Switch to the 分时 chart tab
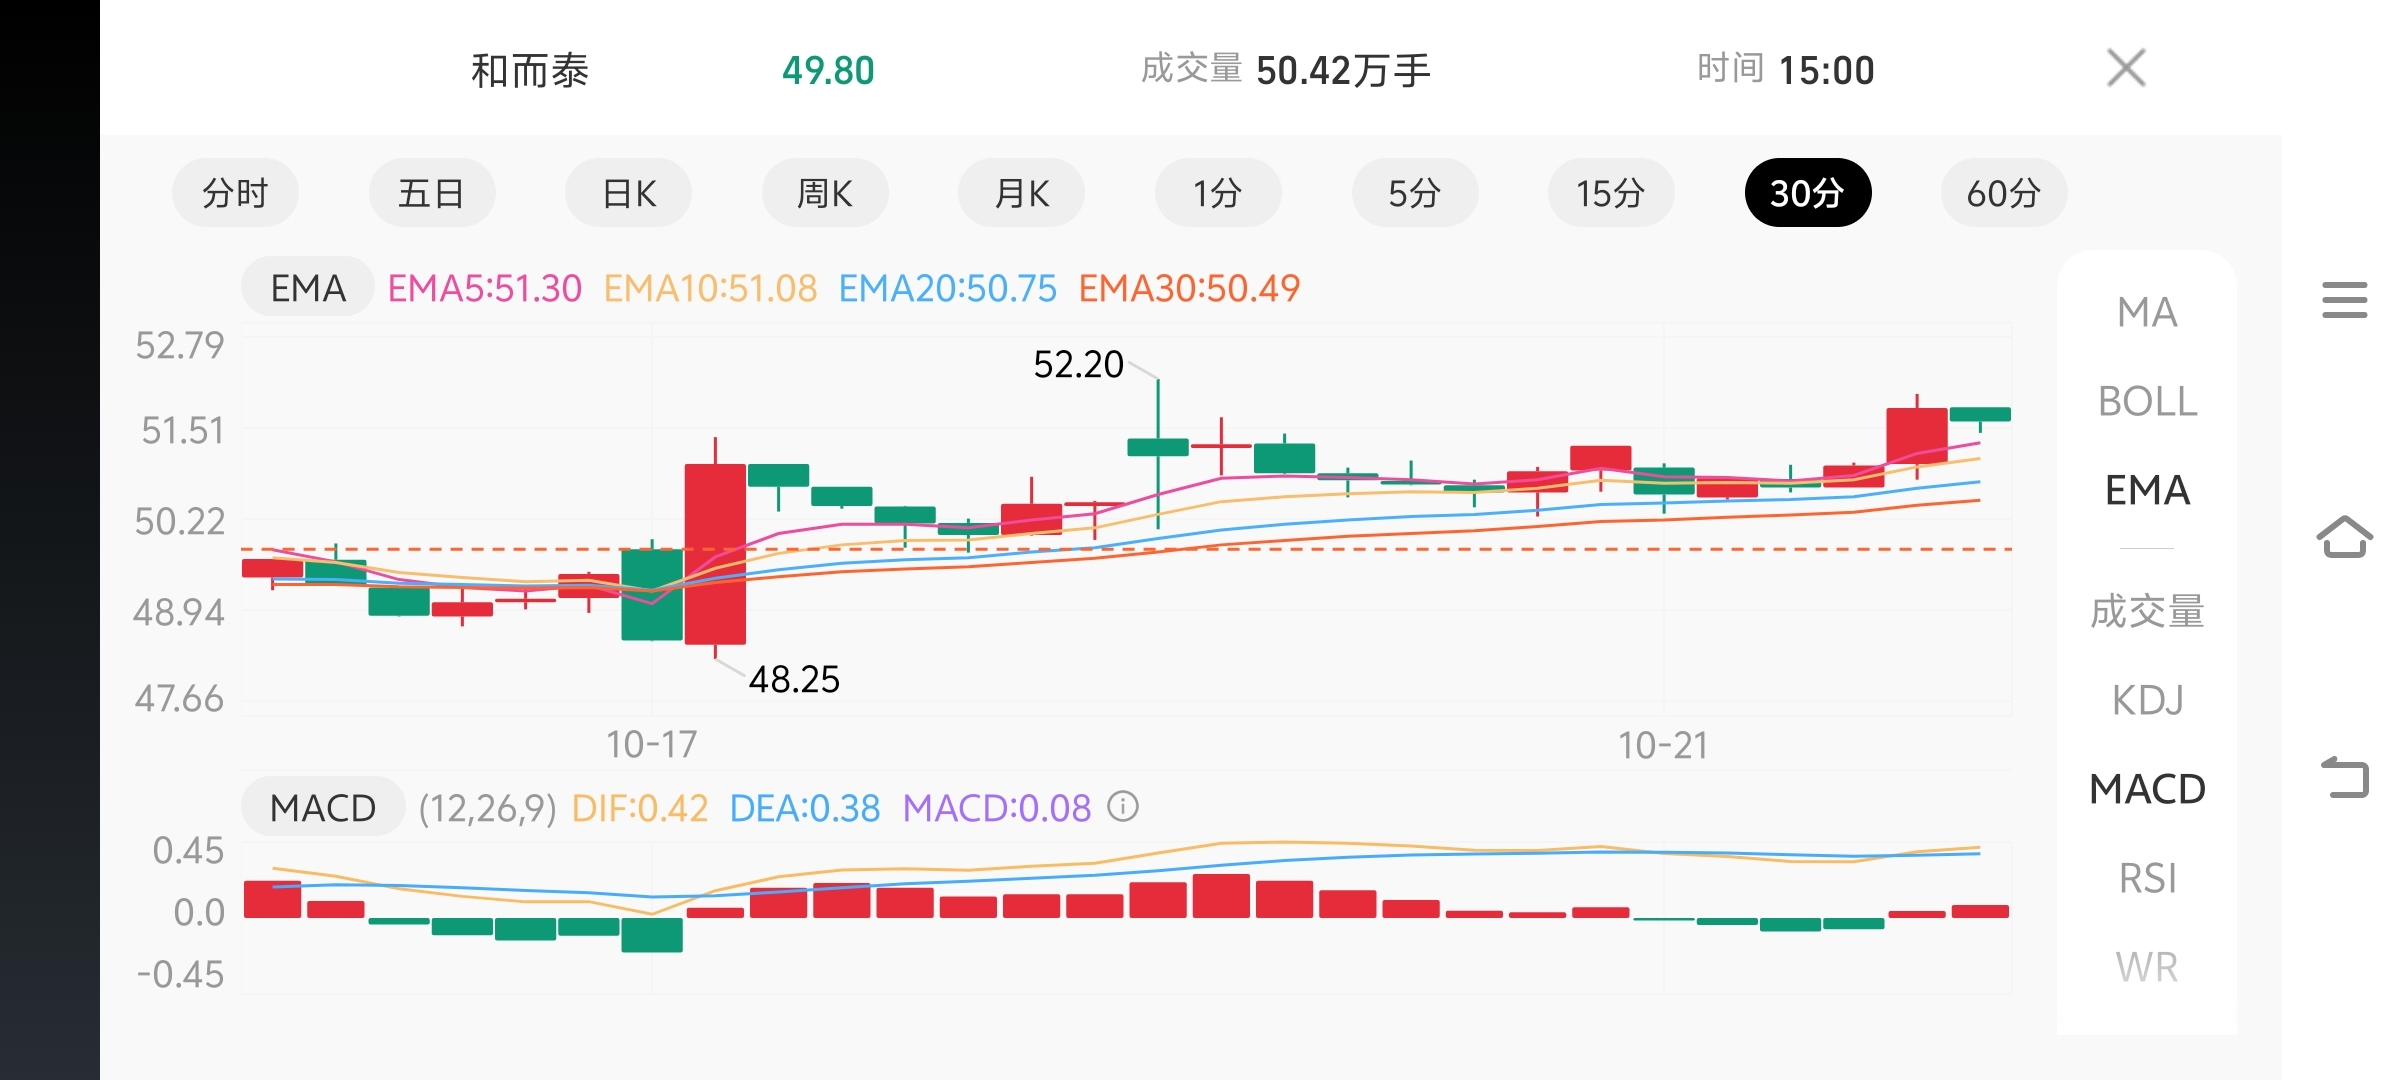 pyautogui.click(x=235, y=192)
